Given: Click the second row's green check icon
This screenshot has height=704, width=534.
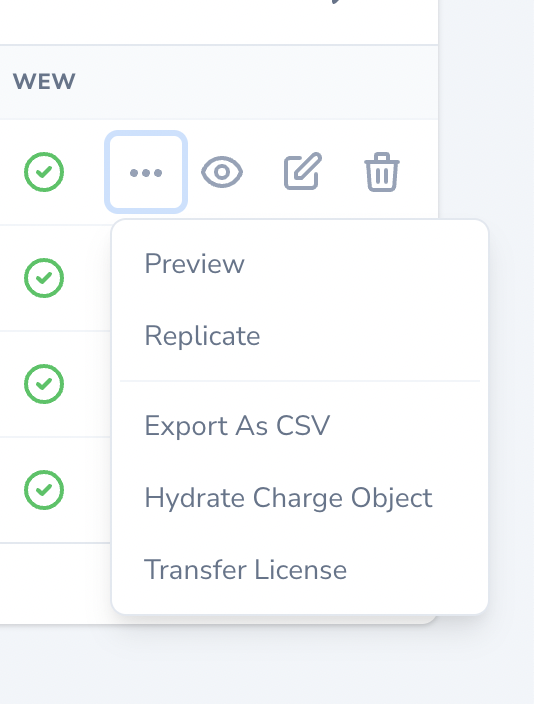Looking at the screenshot, I should (x=44, y=278).
